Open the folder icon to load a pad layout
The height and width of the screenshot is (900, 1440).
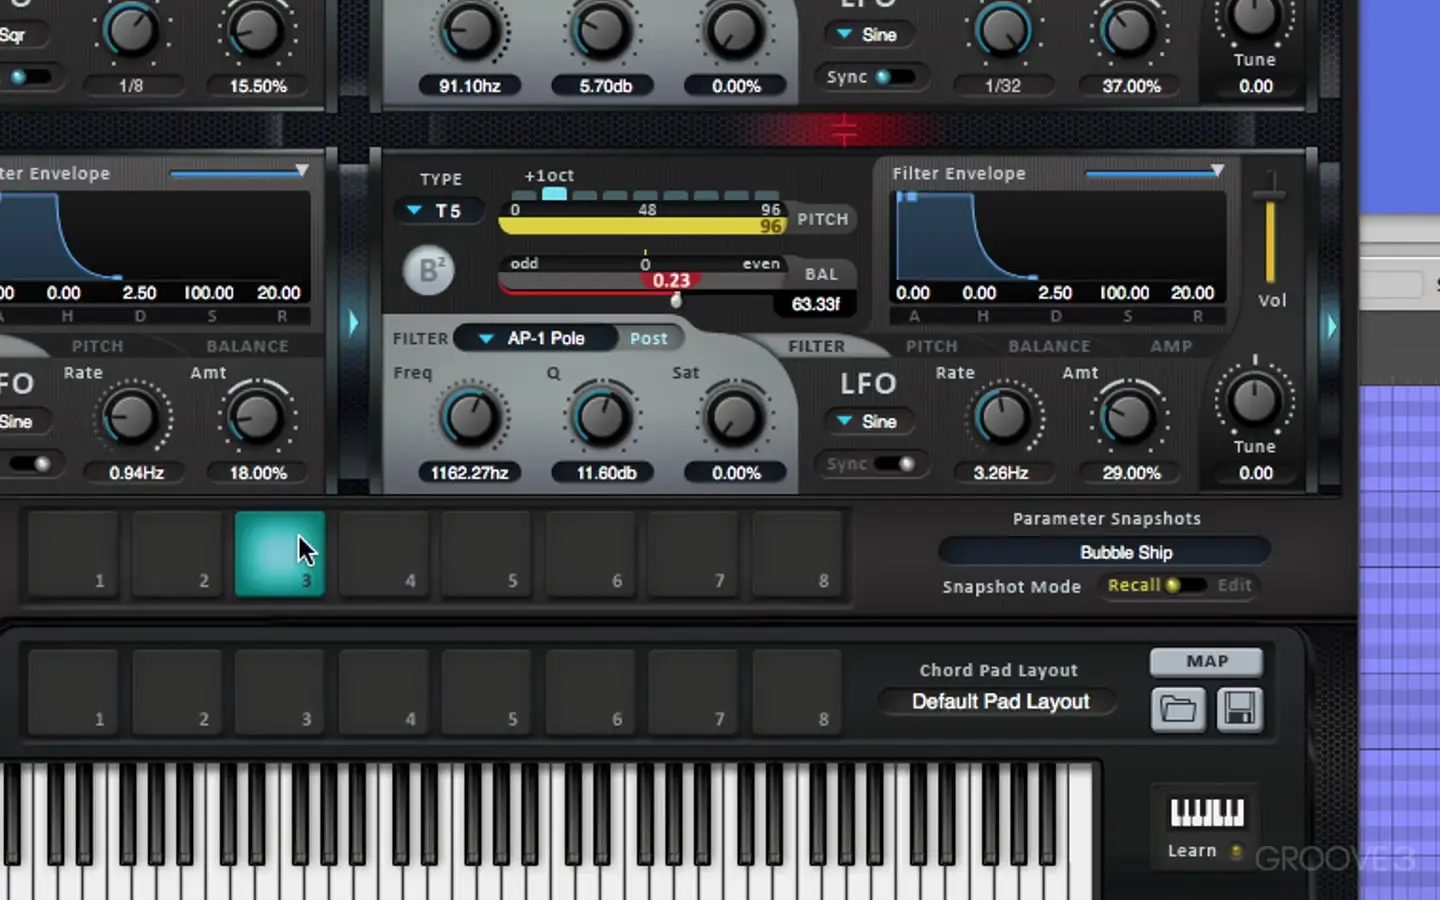click(x=1178, y=708)
